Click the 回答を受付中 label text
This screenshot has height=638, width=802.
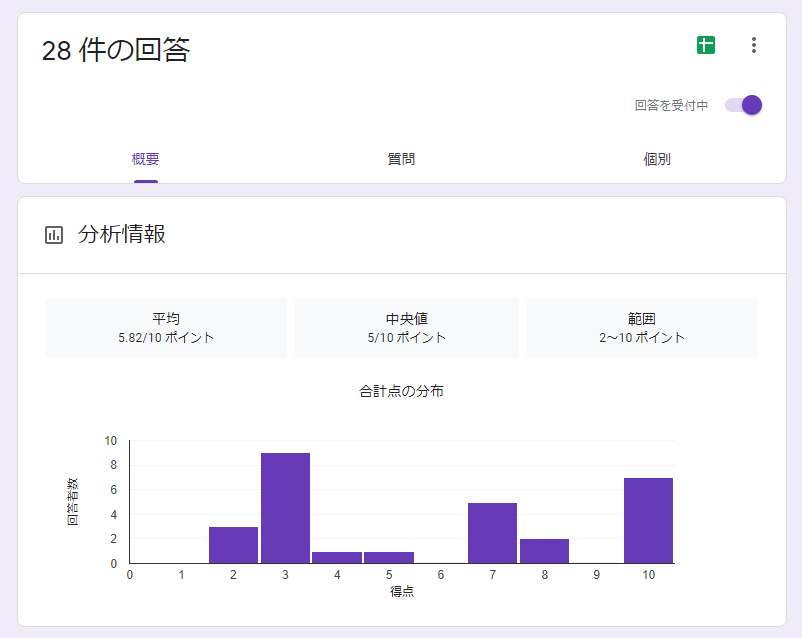click(x=671, y=105)
